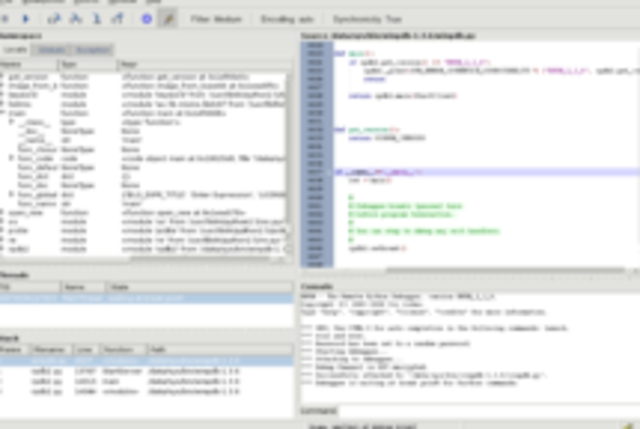Select the __doc__ NoneType row
The height and width of the screenshot is (429, 640).
coord(143,131)
